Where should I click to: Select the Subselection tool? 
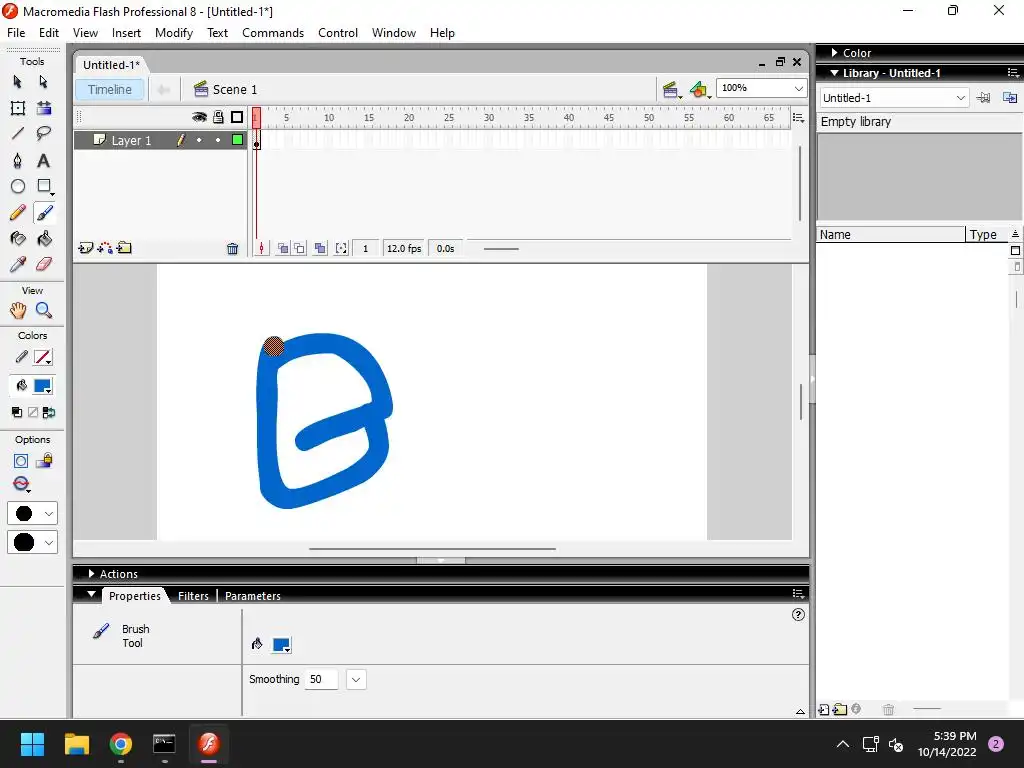tap(44, 82)
